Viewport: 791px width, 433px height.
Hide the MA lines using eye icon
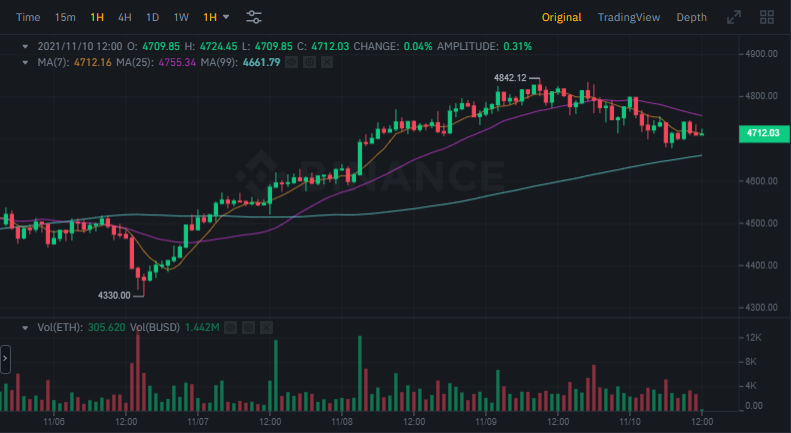click(291, 63)
